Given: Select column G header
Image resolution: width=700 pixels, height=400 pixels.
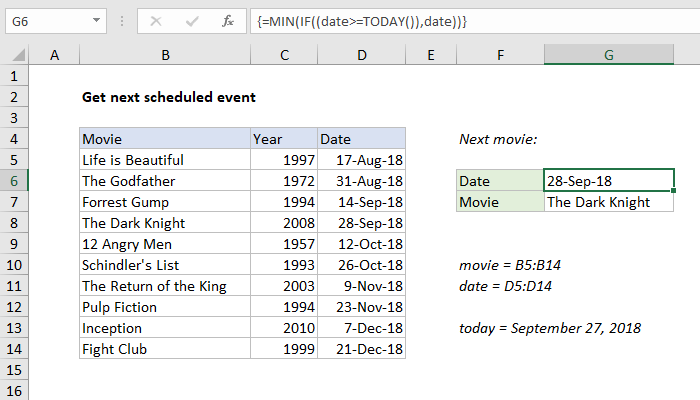Looking at the screenshot, I should click(609, 54).
